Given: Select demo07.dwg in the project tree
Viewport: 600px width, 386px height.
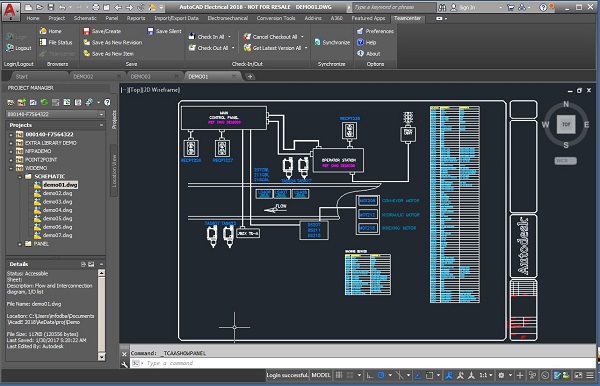Looking at the screenshot, I should [57, 235].
